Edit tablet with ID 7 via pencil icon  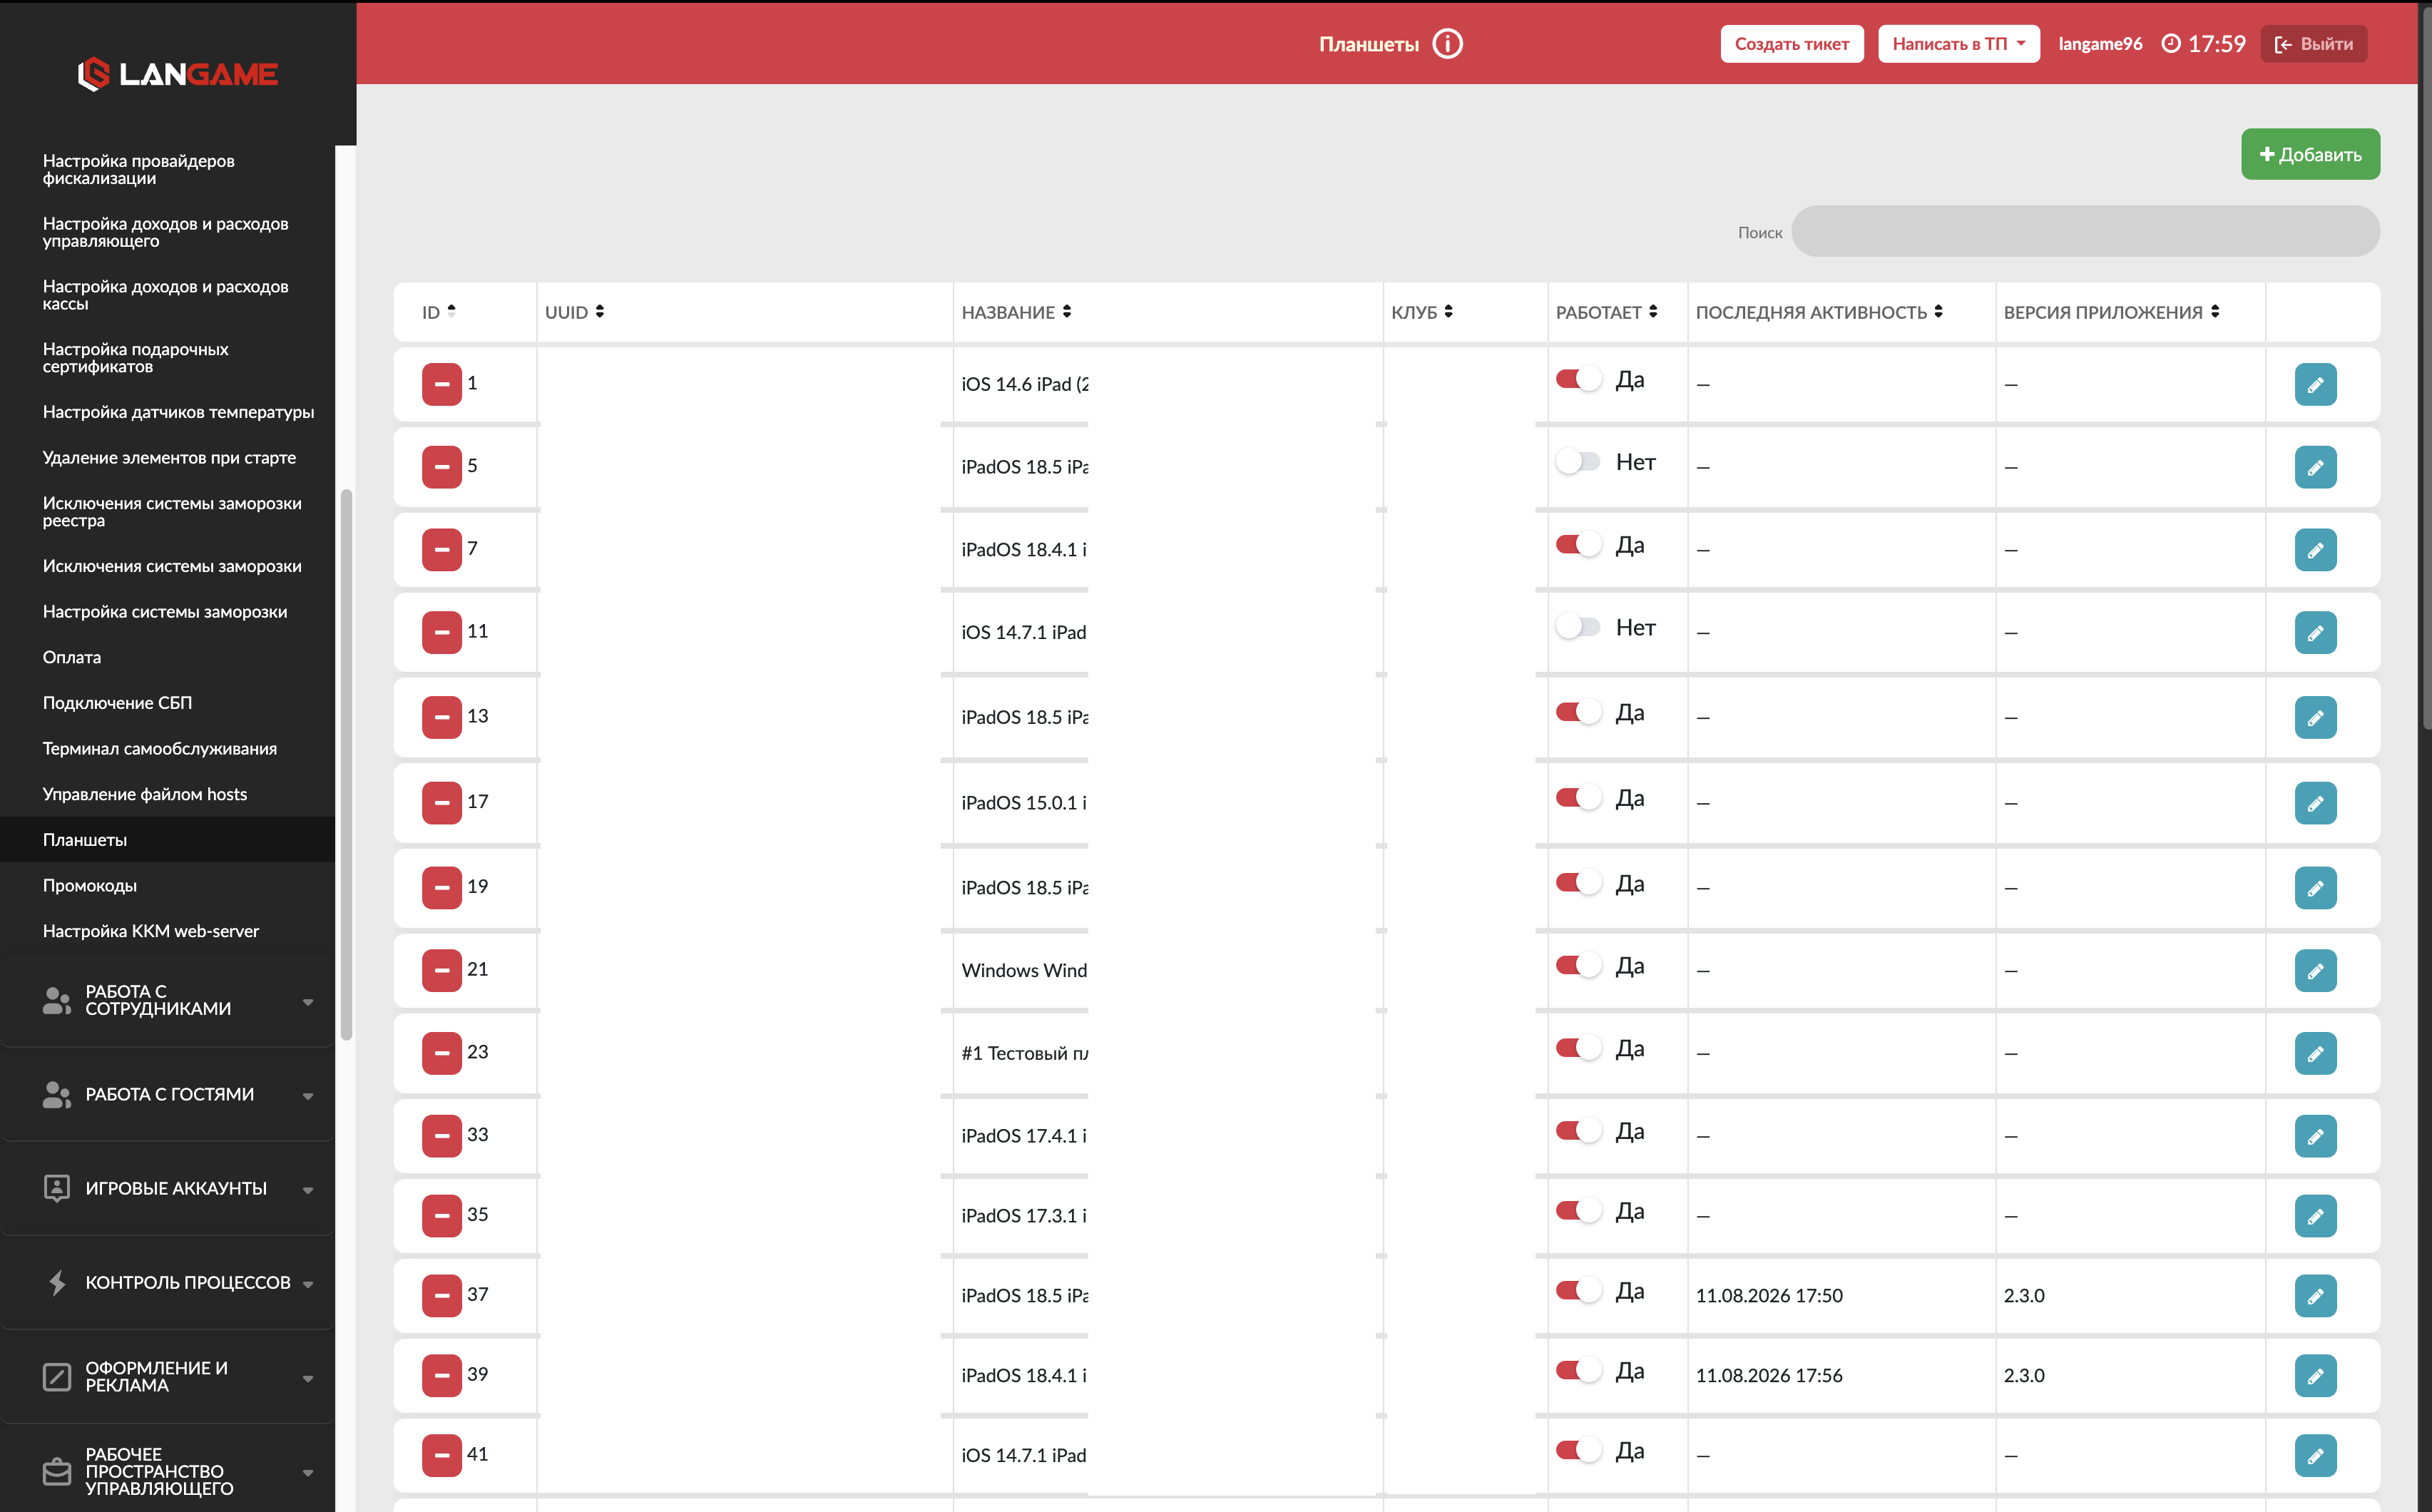2315,550
